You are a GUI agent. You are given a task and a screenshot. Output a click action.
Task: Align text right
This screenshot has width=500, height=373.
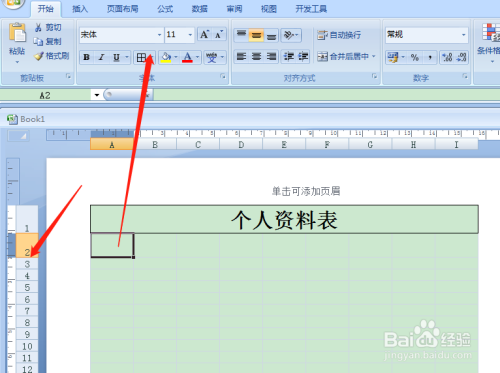[x=271, y=57]
